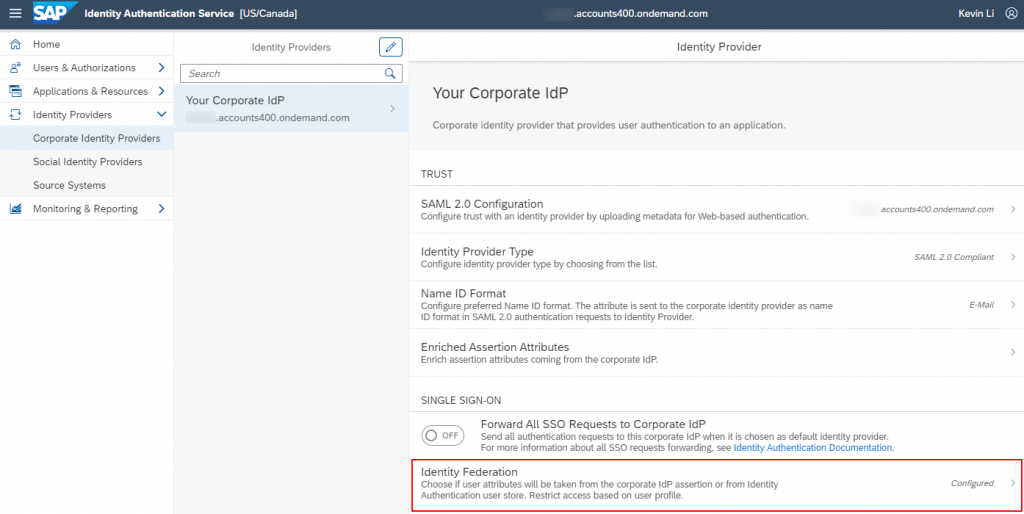This screenshot has height=514, width=1024.
Task: Click the magnifier search icon
Action: 390,73
